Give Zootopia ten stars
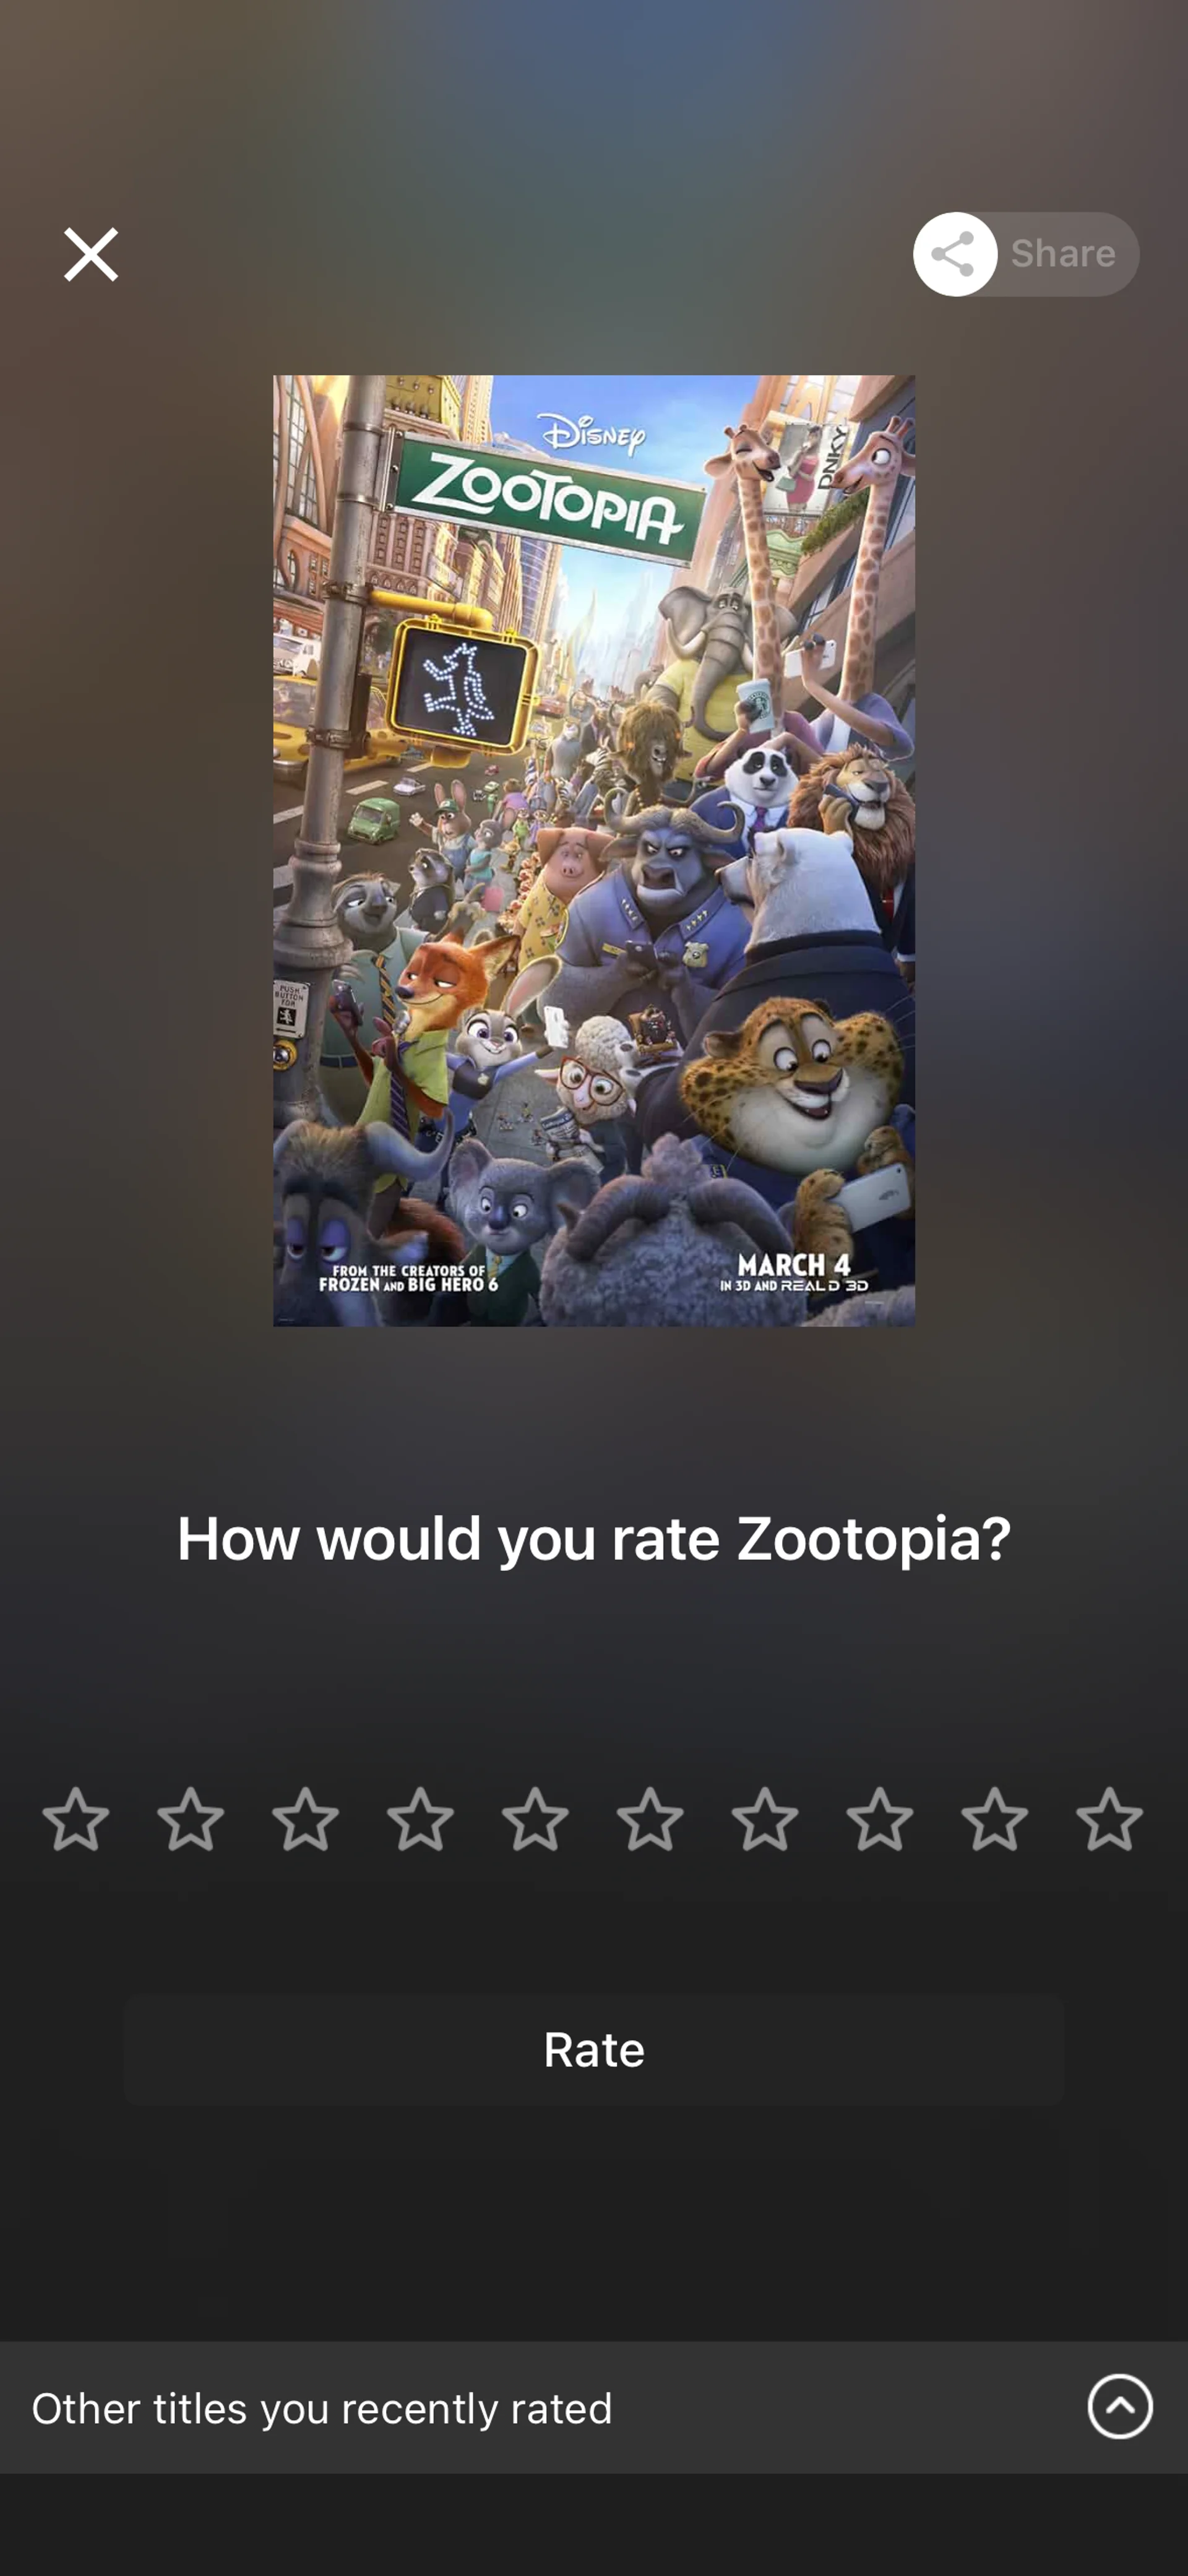This screenshot has width=1188, height=2576. [1109, 1819]
